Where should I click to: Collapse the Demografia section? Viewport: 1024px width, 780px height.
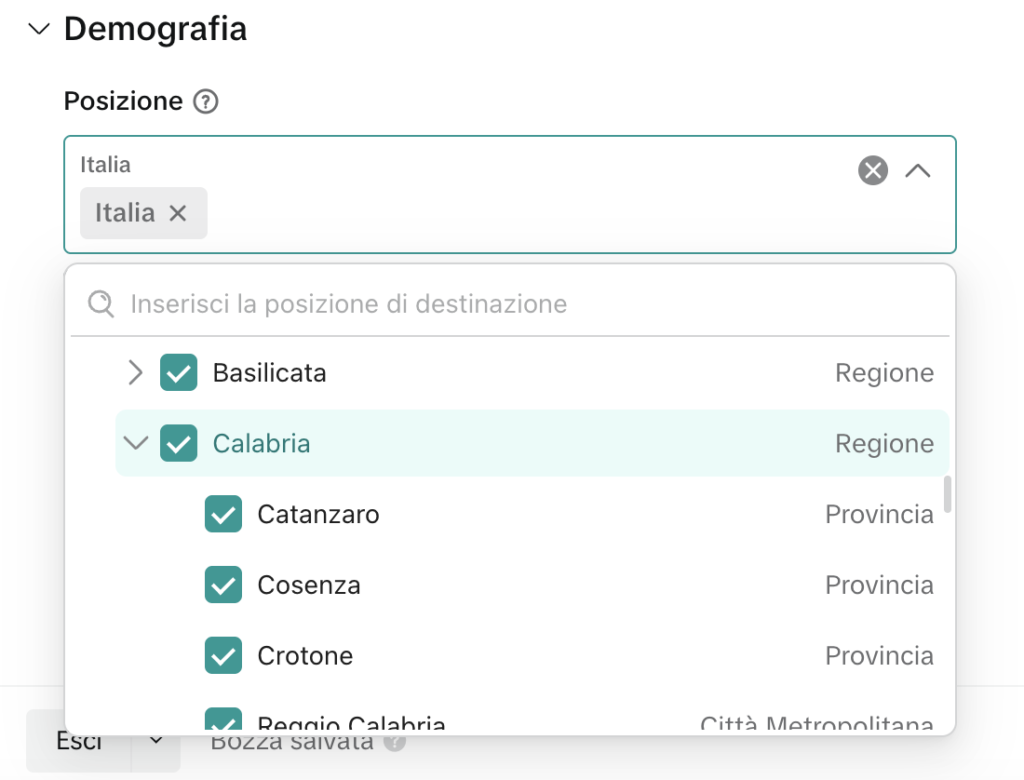(39, 30)
